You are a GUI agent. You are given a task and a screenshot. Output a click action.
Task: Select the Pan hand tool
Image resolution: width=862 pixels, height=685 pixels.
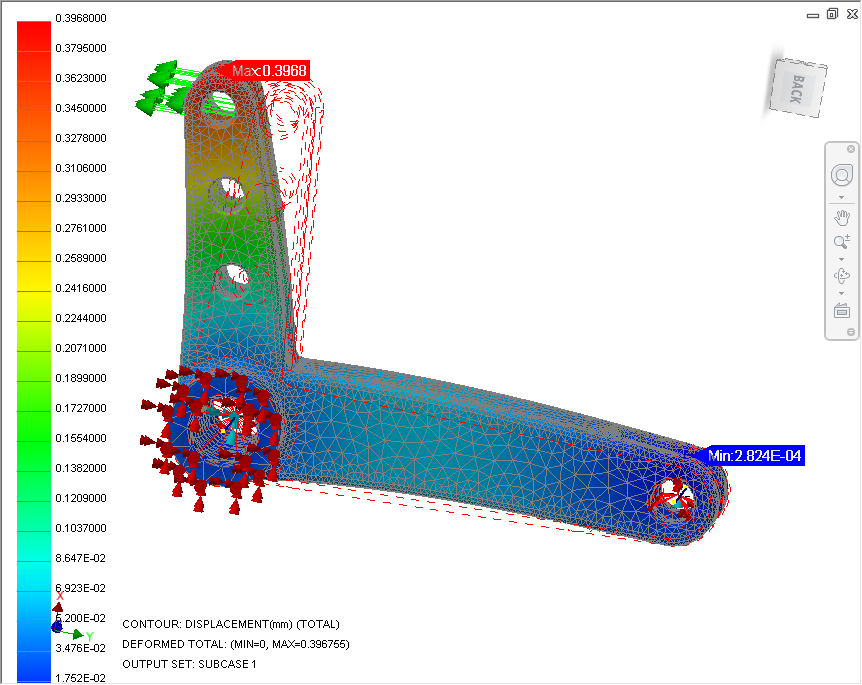(x=842, y=218)
